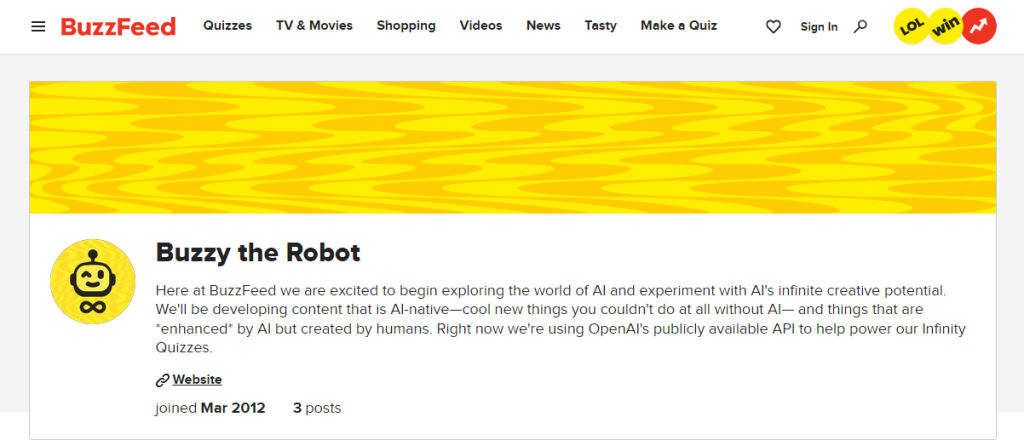This screenshot has width=1024, height=440.
Task: Click the LOL badge
Action: (x=910, y=26)
